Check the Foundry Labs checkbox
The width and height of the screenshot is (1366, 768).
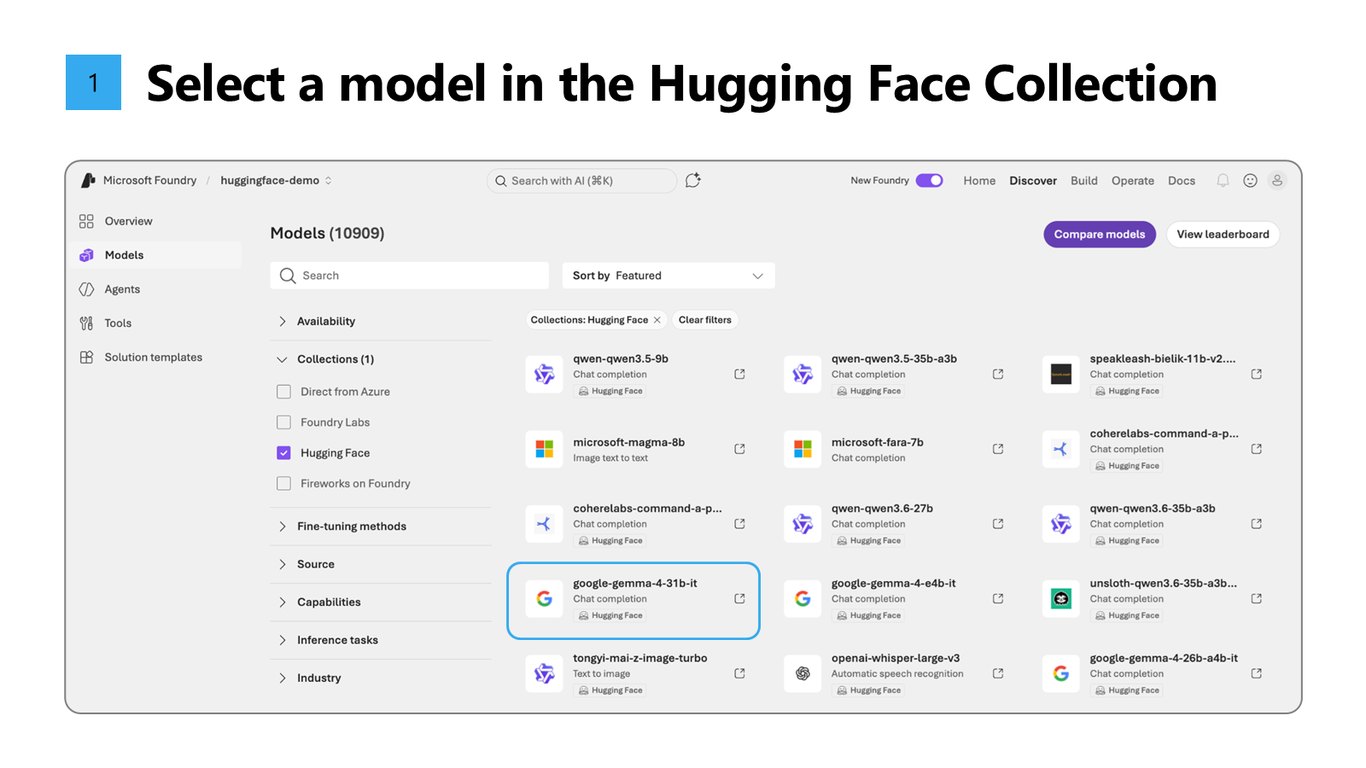click(x=284, y=422)
